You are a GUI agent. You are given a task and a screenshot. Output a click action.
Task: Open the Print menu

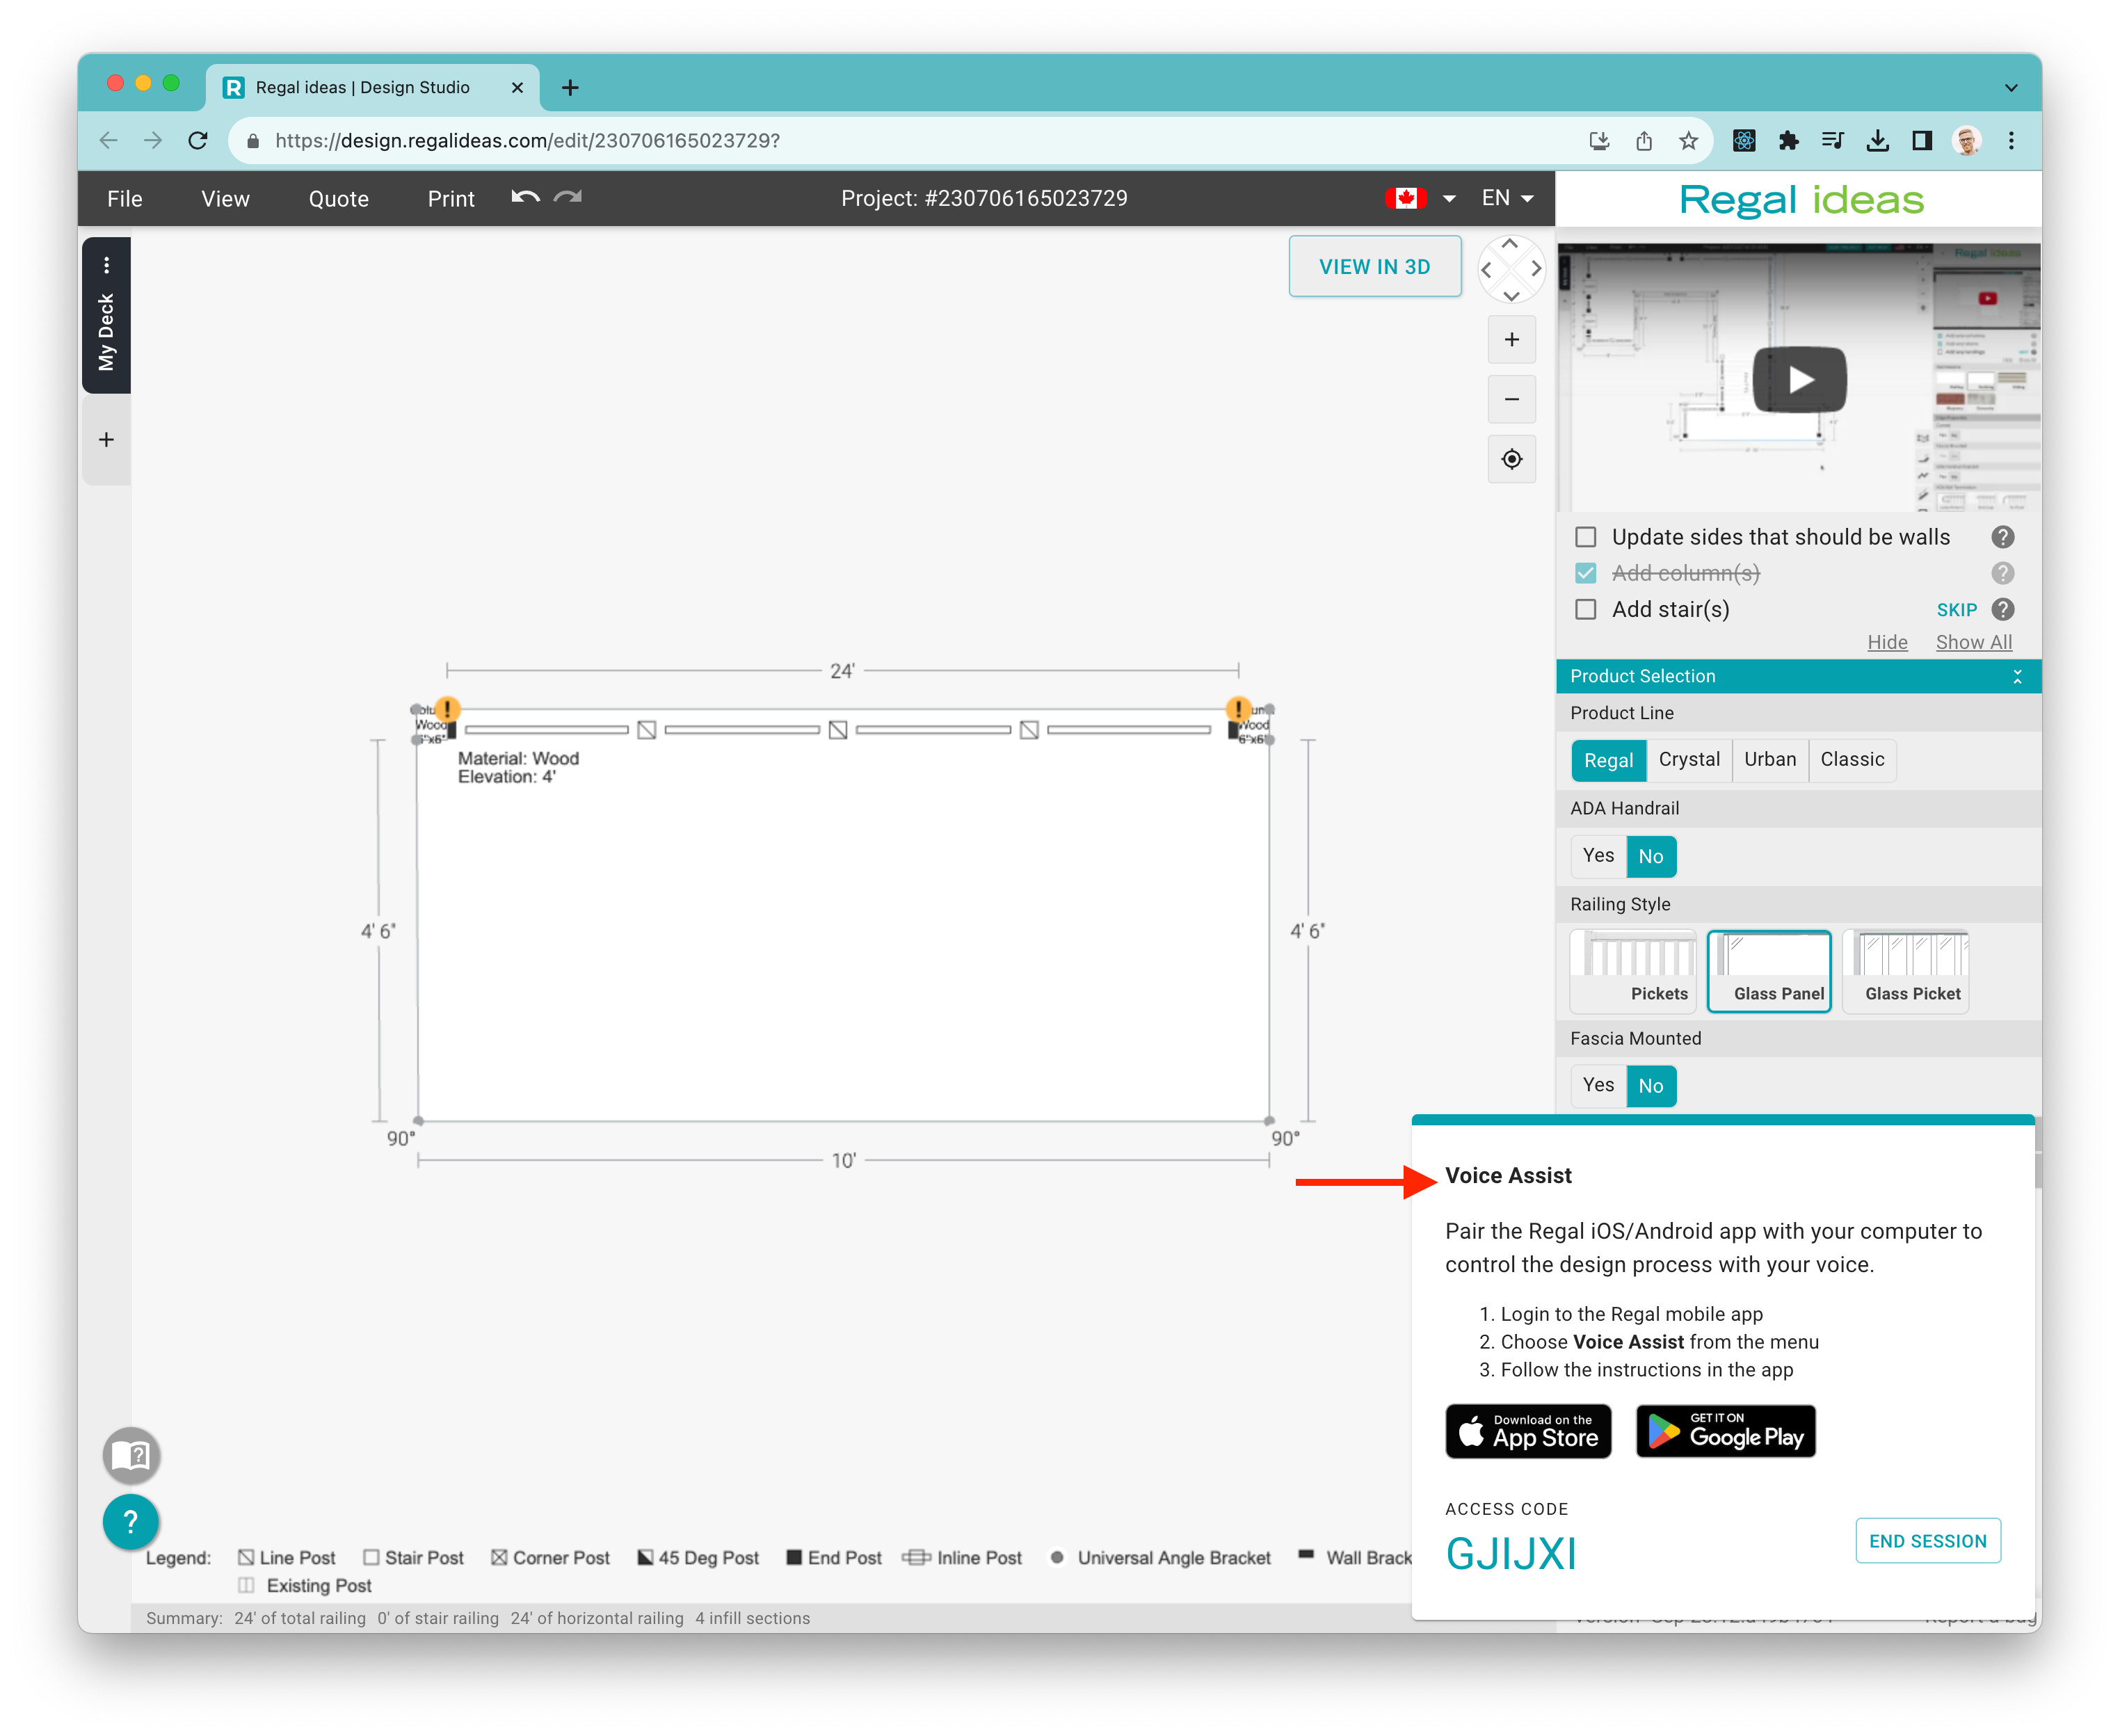coord(451,198)
